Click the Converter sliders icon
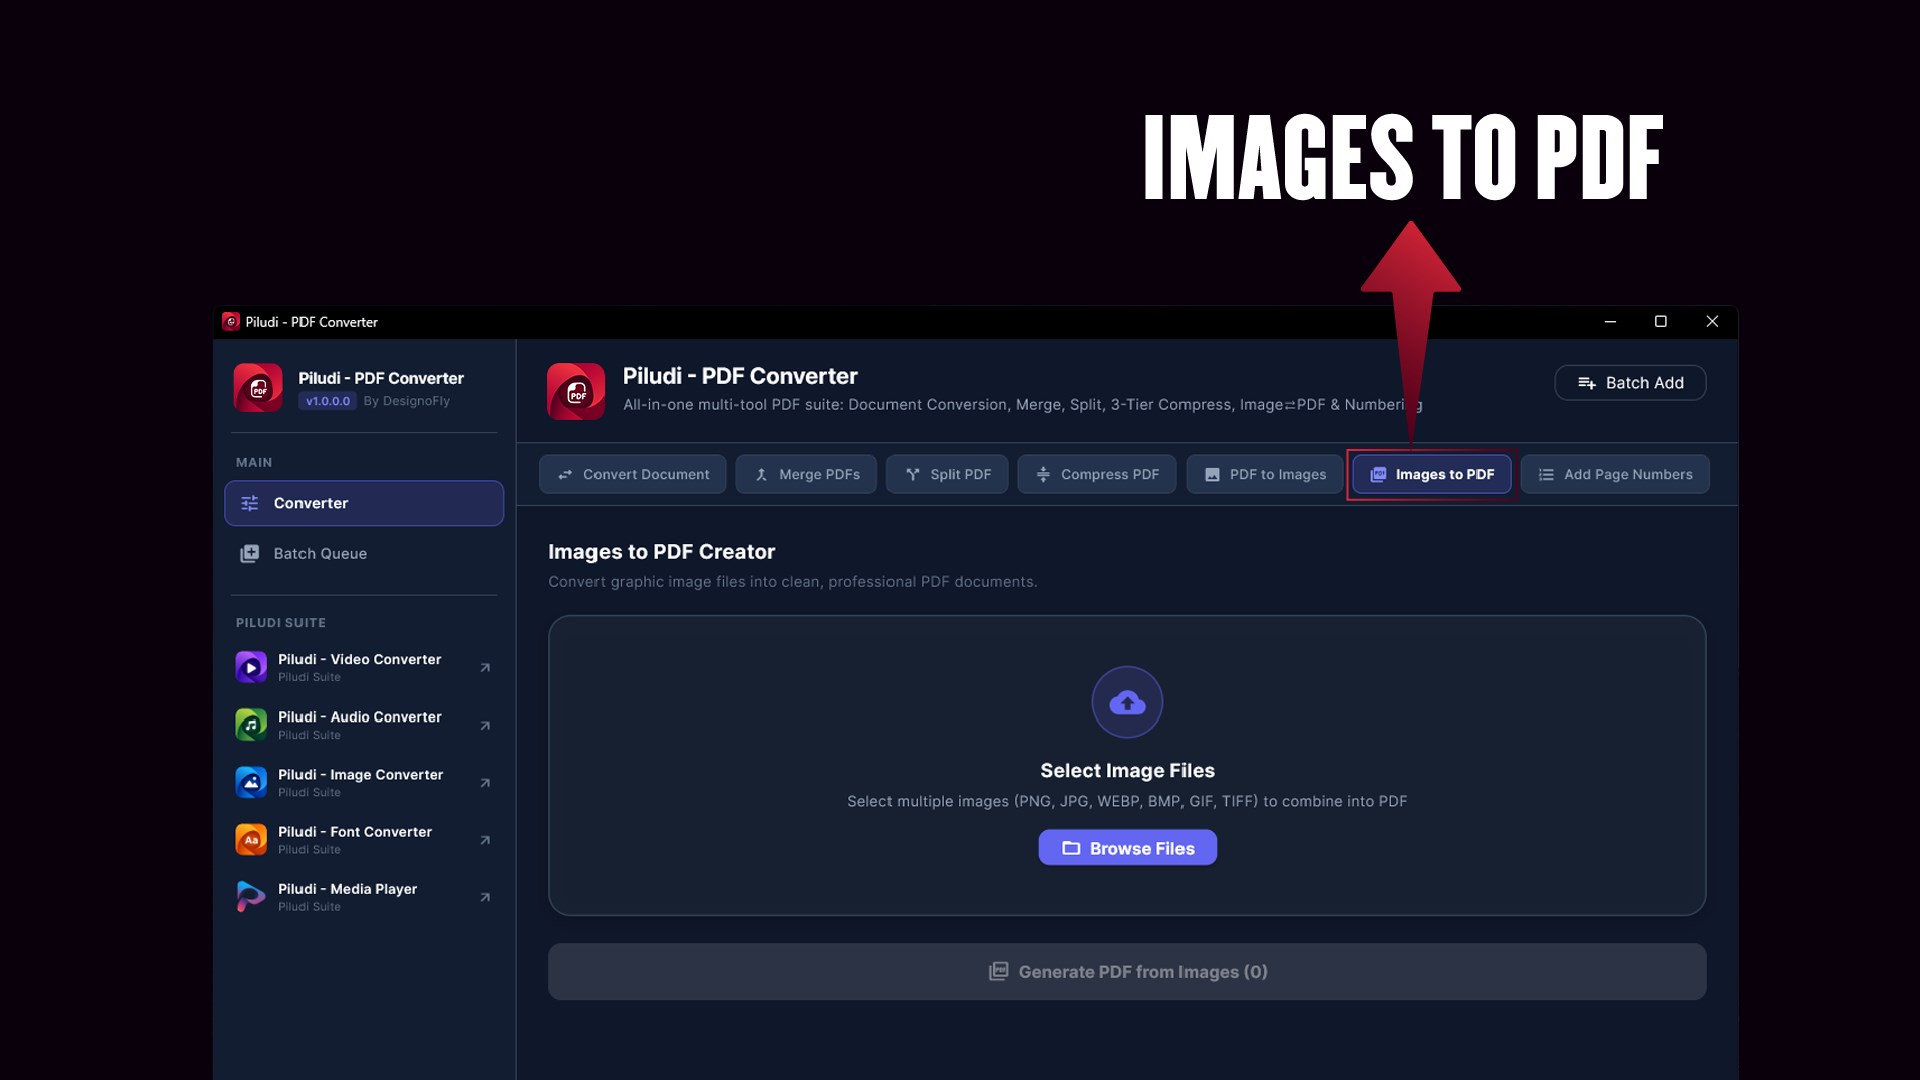Screen dimensions: 1920x1080 pos(250,503)
